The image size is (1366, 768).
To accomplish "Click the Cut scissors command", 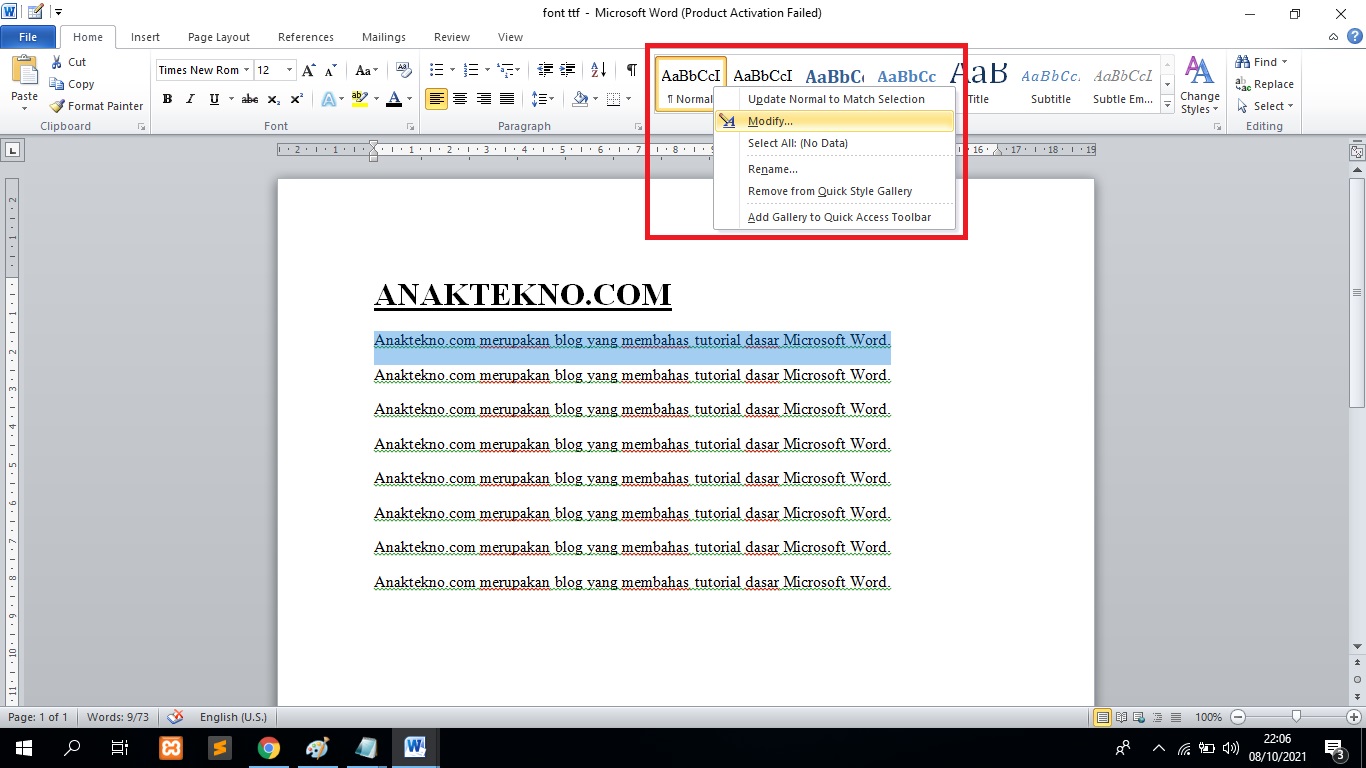I will [x=68, y=62].
